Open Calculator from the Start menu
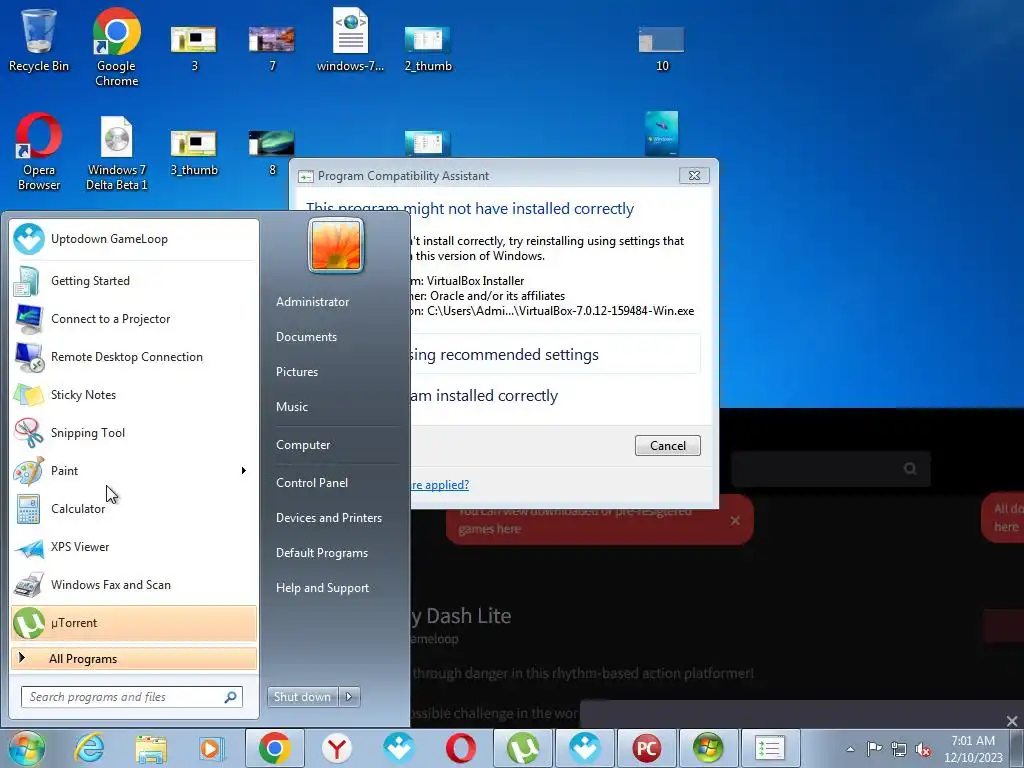The image size is (1024, 768). (133, 509)
